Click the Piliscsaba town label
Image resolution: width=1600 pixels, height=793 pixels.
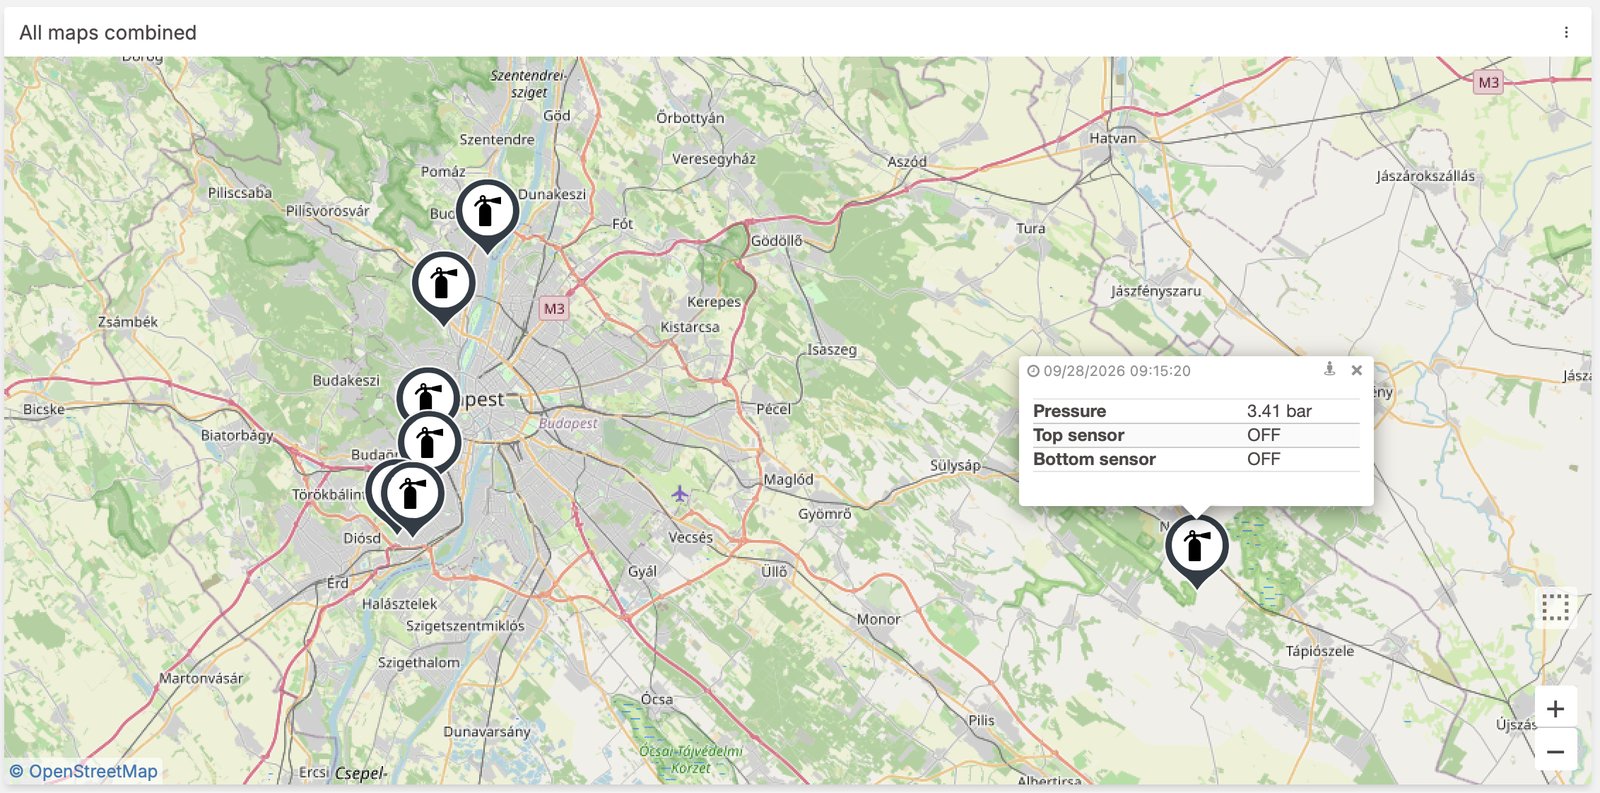point(240,192)
